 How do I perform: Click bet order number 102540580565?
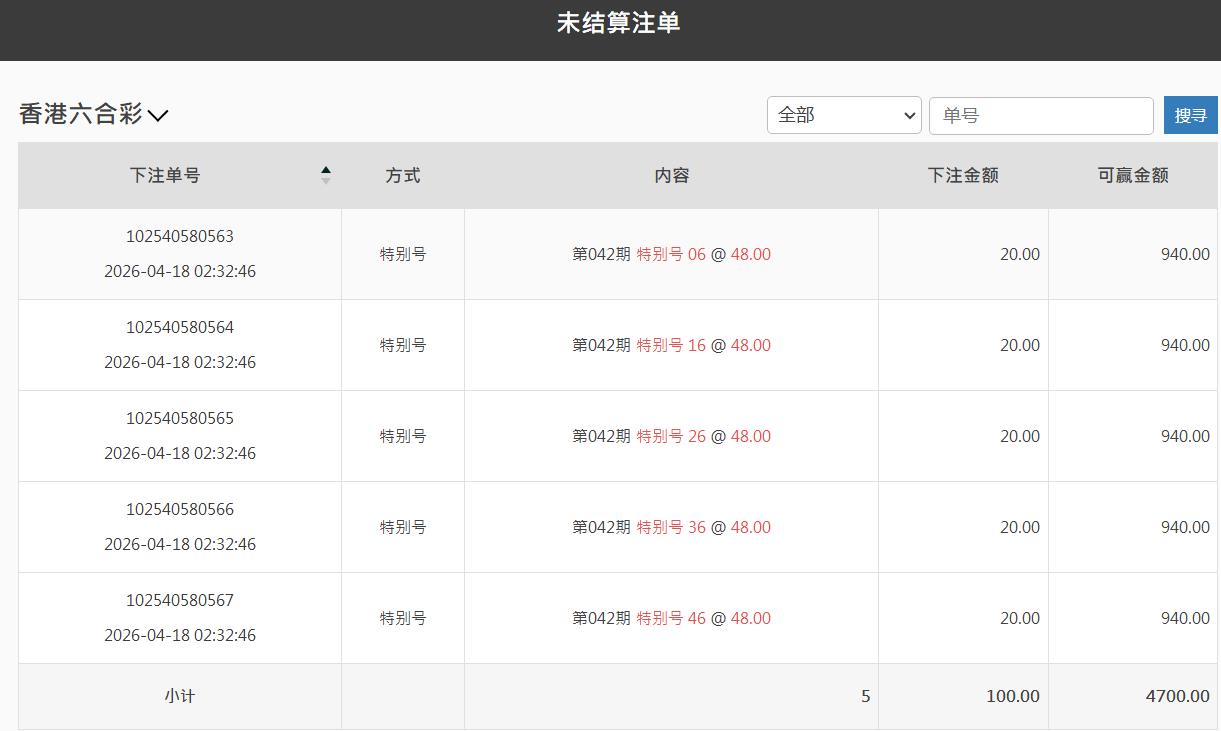click(x=180, y=419)
